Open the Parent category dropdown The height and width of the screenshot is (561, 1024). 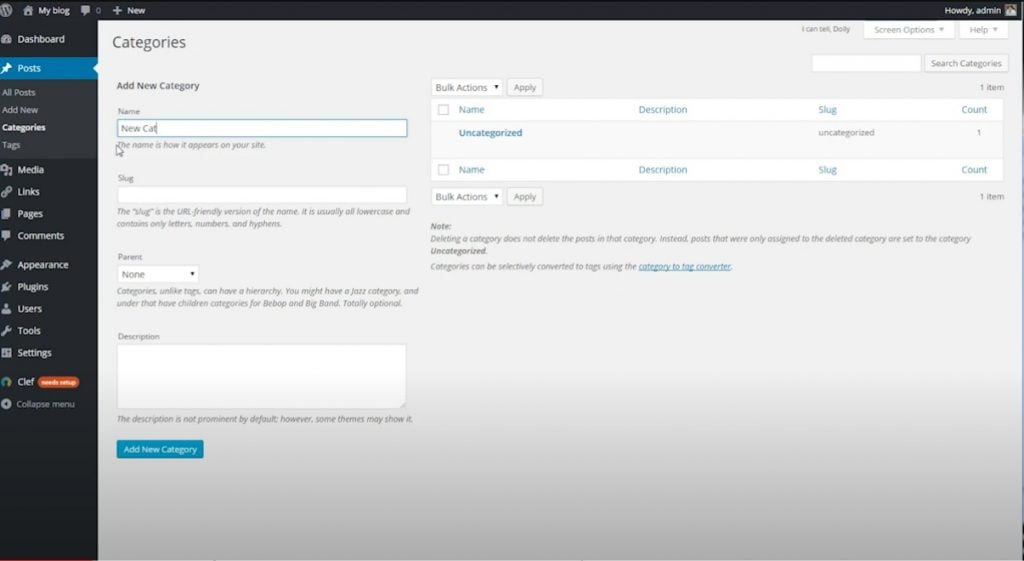tap(158, 274)
